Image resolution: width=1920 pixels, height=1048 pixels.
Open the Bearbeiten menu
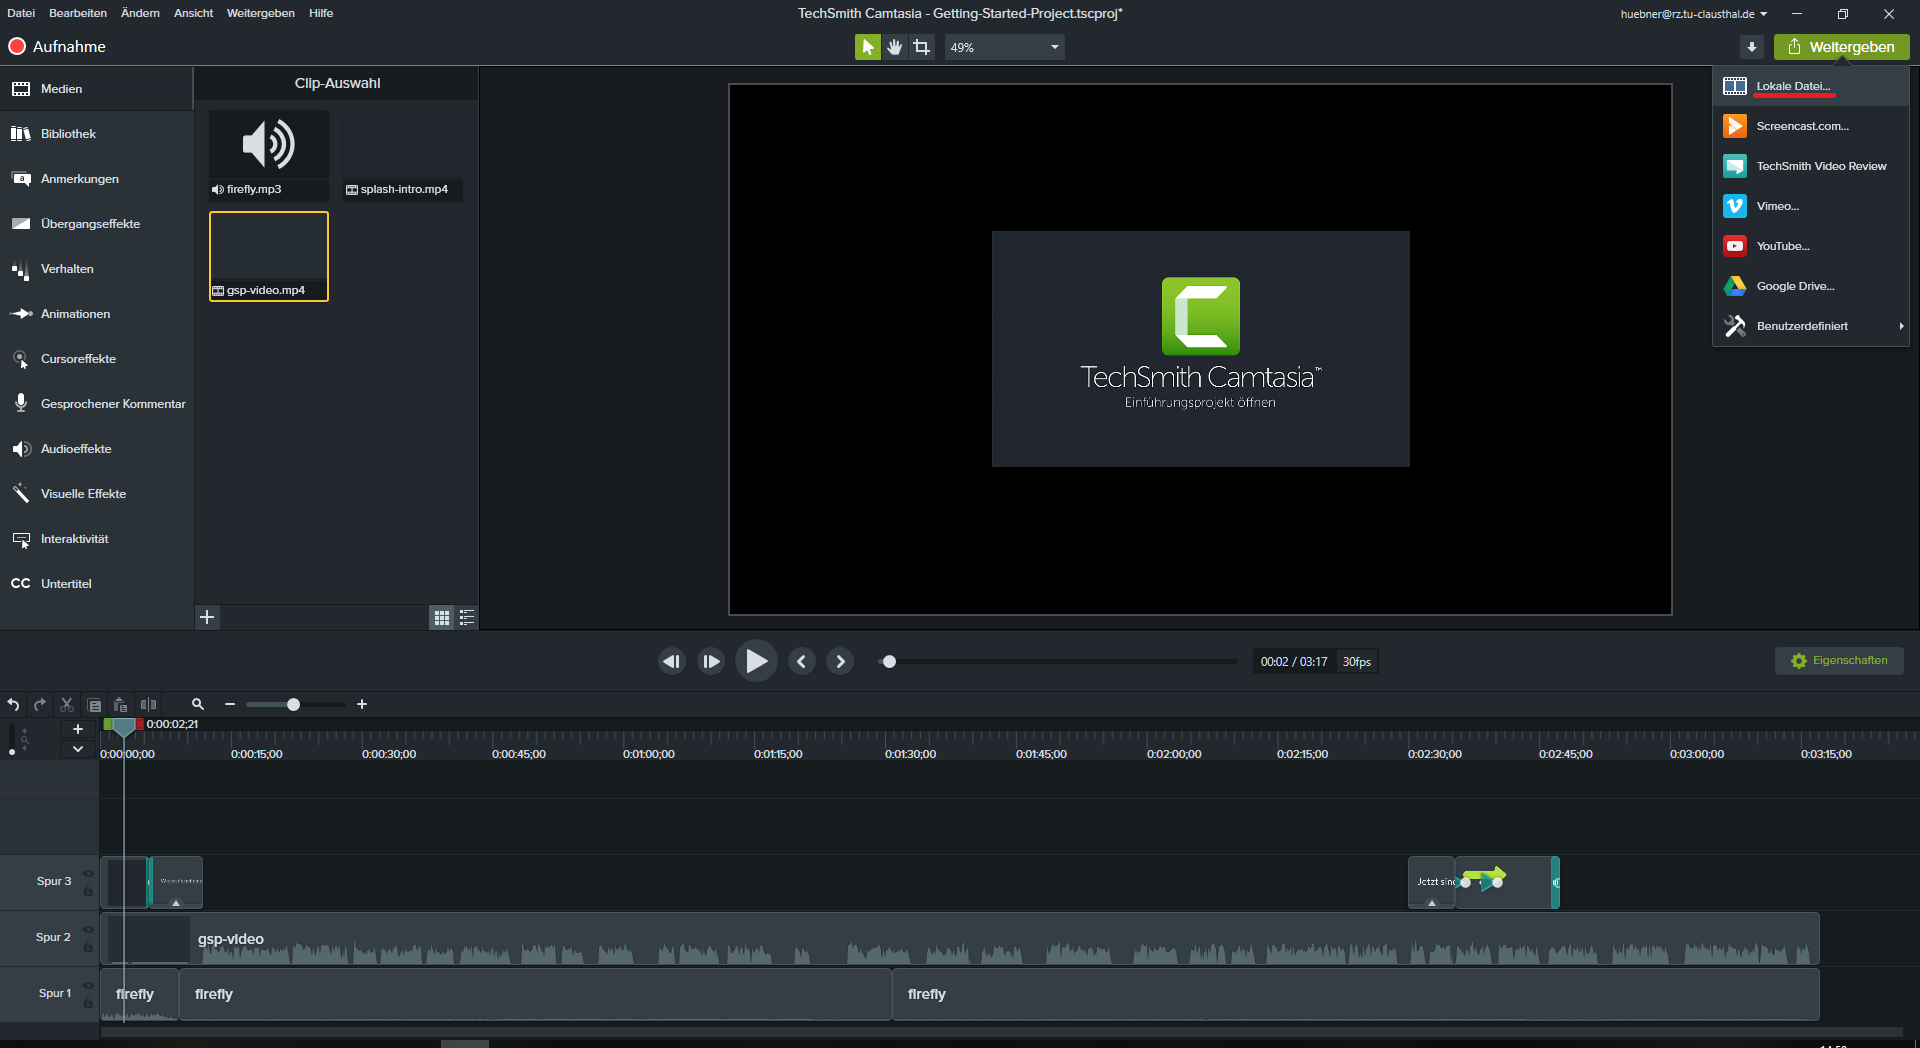[x=78, y=13]
